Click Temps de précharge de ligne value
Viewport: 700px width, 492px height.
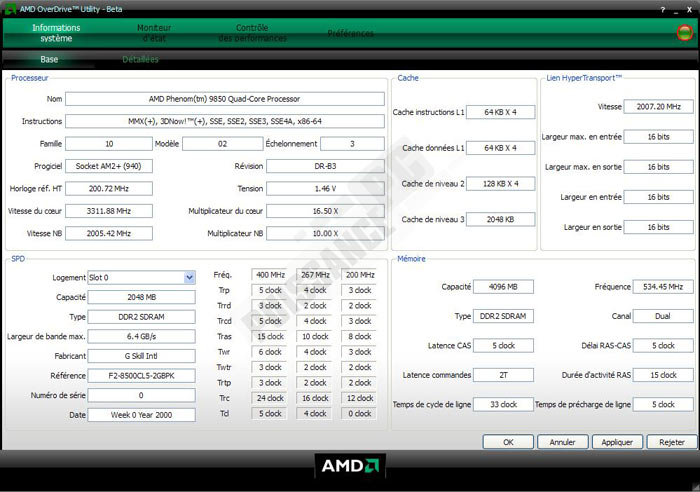[663, 404]
